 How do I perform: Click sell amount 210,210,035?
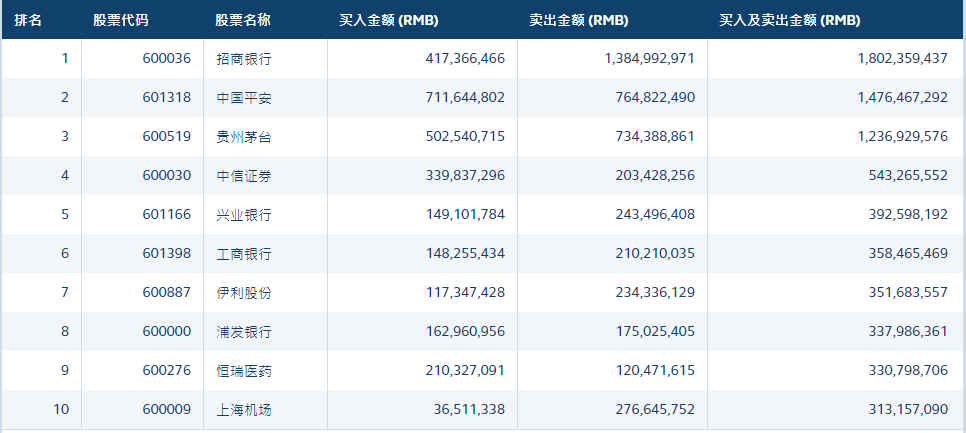click(x=655, y=253)
